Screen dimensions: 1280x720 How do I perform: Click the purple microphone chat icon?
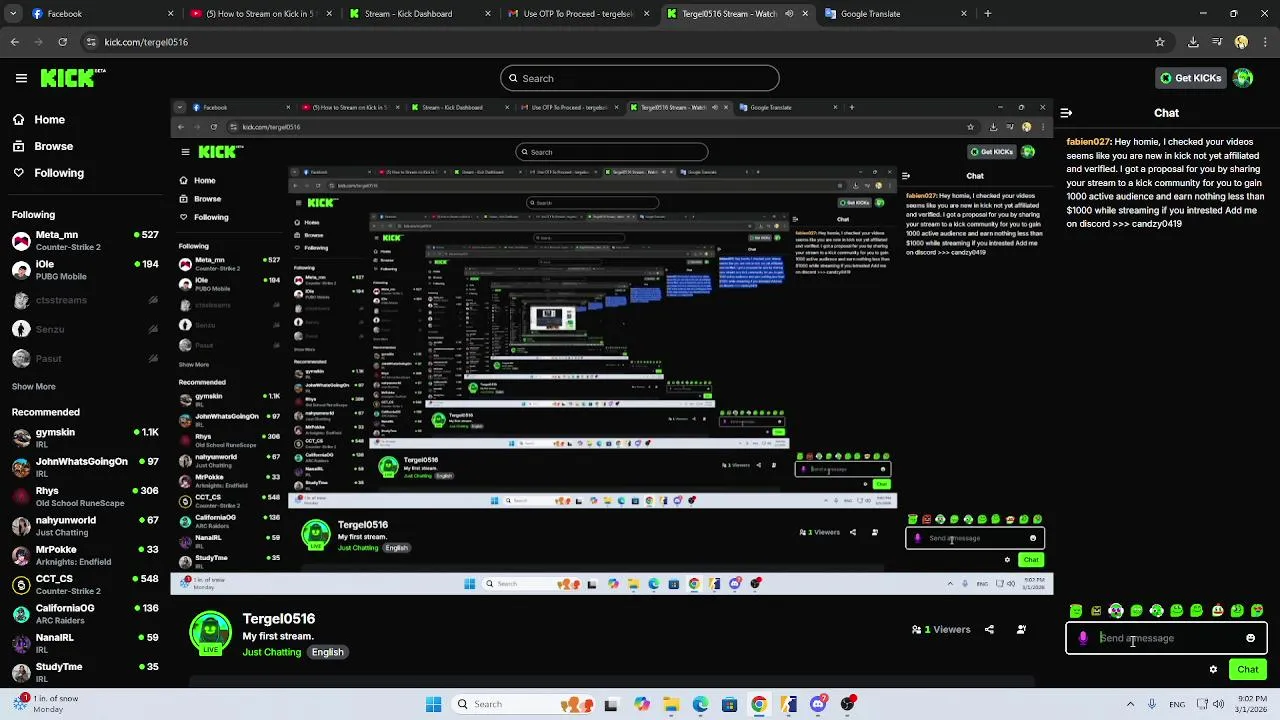click(1083, 638)
